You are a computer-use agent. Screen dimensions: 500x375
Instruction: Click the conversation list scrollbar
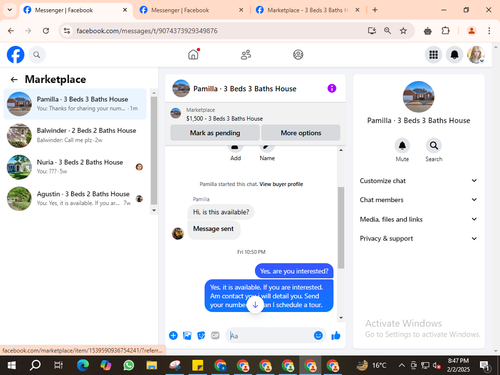(x=154, y=150)
